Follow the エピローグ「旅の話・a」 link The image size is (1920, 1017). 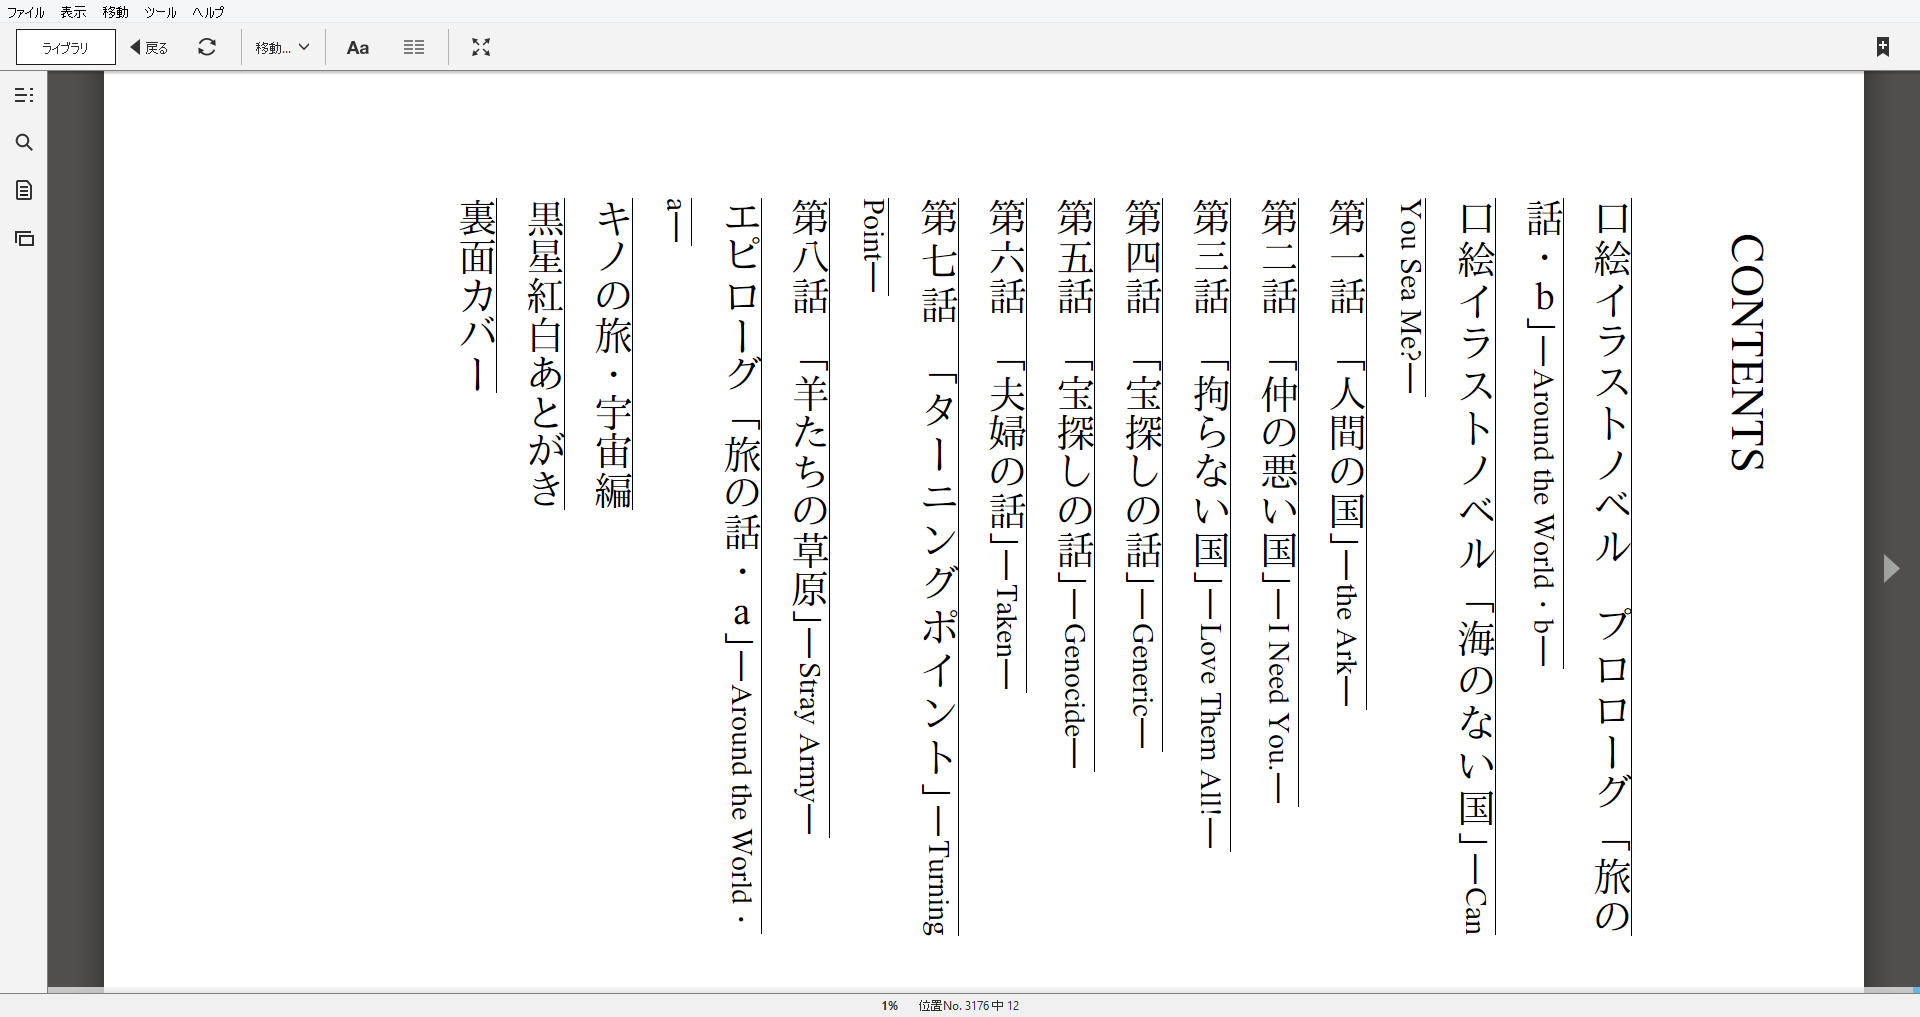(x=743, y=567)
